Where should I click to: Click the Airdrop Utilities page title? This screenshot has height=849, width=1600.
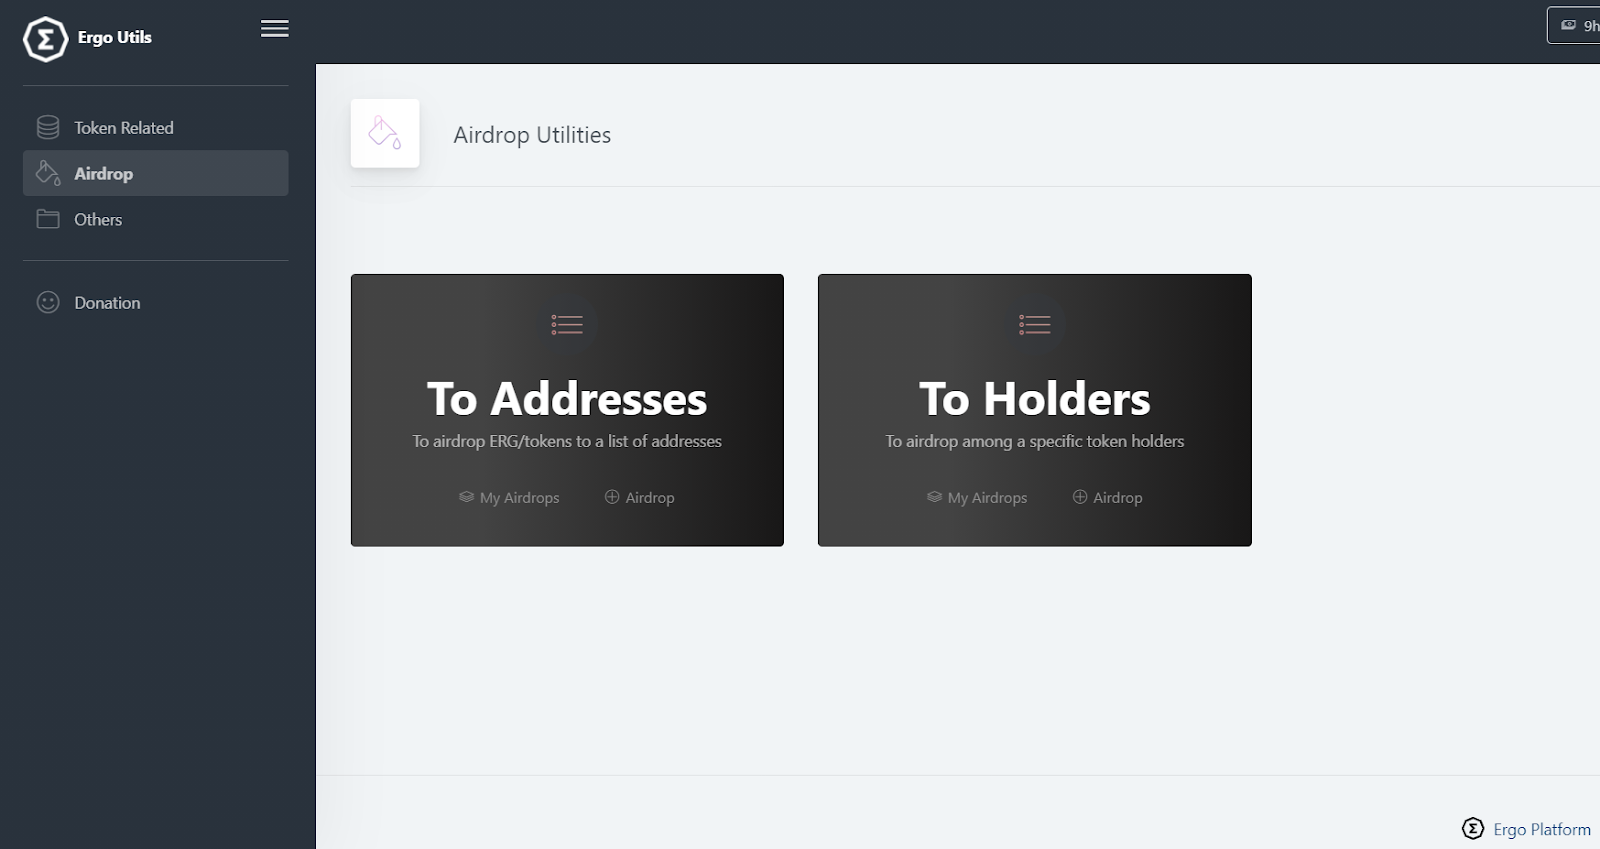(532, 135)
